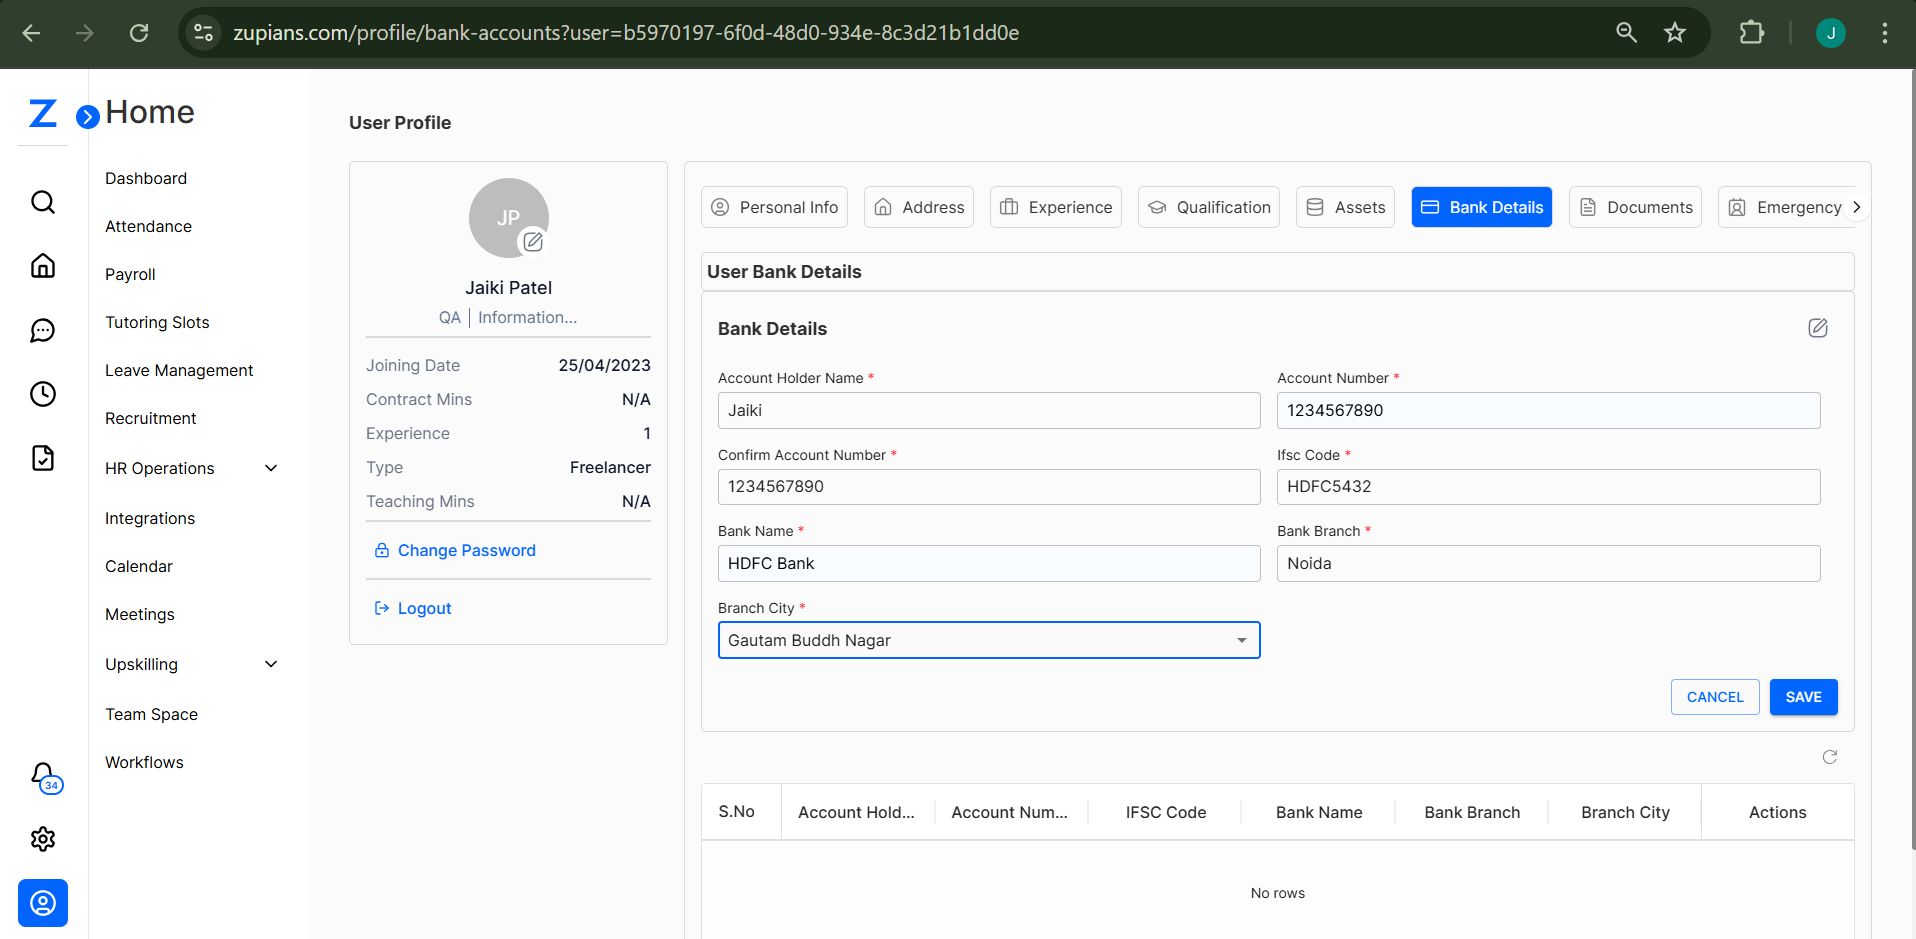Switch to the Personal Info tab

click(774, 207)
